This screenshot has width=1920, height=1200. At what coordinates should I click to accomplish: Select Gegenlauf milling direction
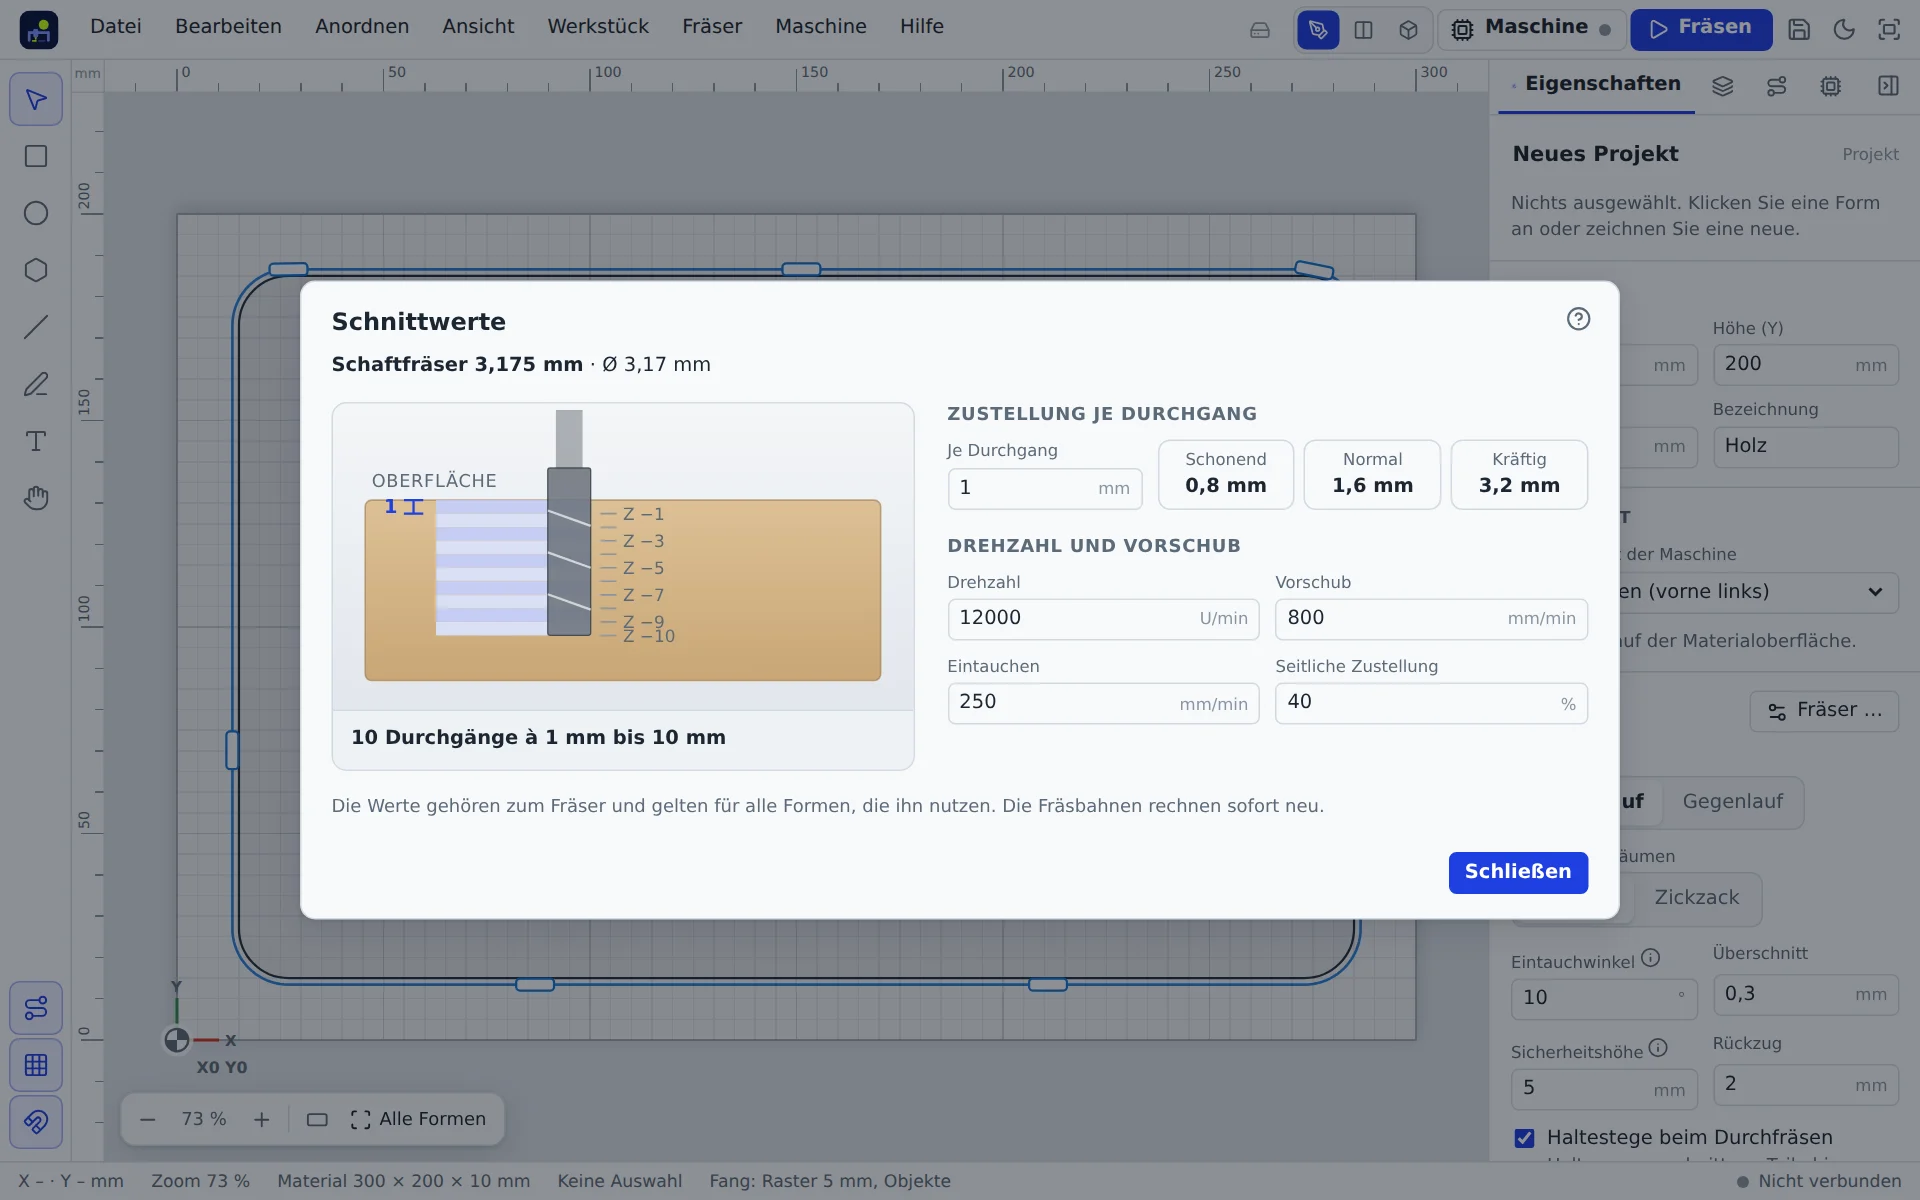click(x=1732, y=802)
